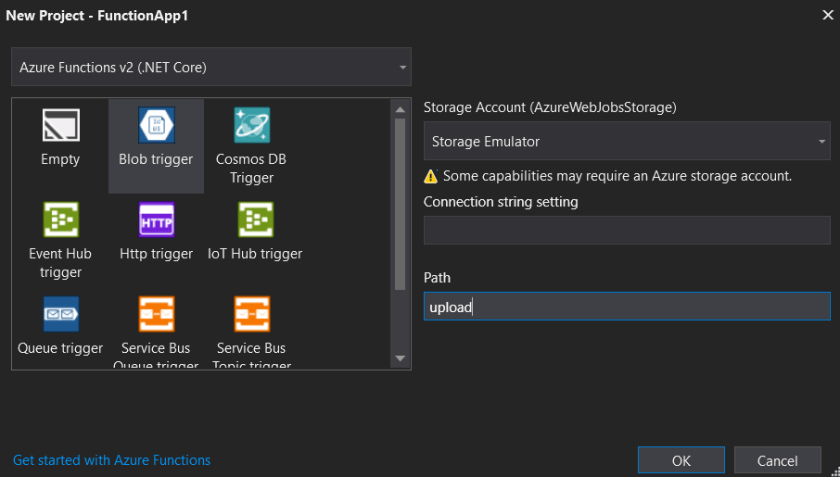Screen dimensions: 840x477
Task: Select the Service Bus Queue trigger icon
Action: [x=156, y=314]
